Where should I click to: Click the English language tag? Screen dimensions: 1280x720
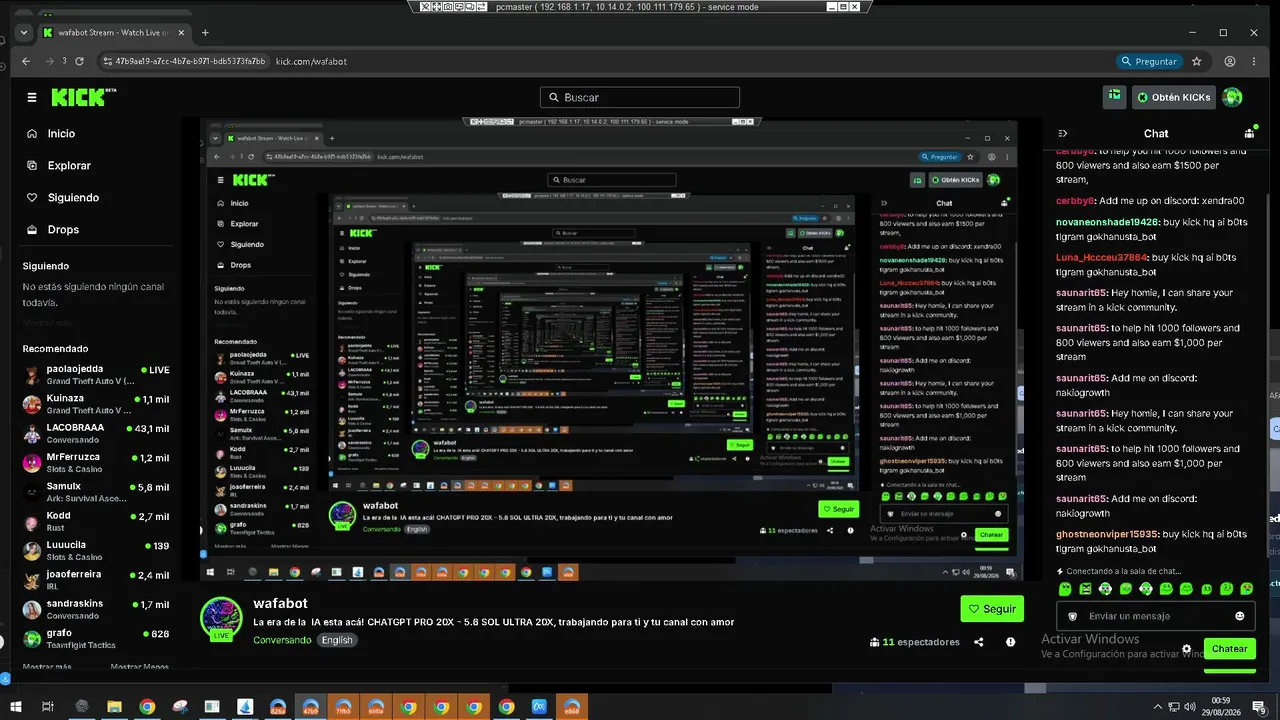point(337,640)
